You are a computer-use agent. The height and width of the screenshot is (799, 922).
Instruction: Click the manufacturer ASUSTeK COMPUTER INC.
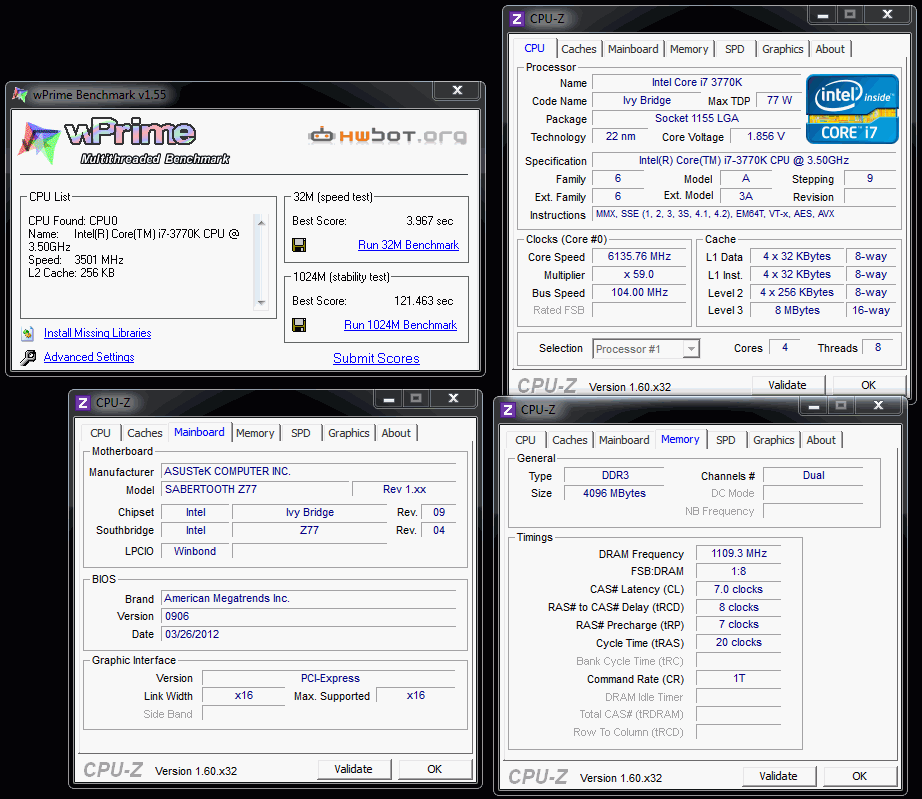click(309, 472)
